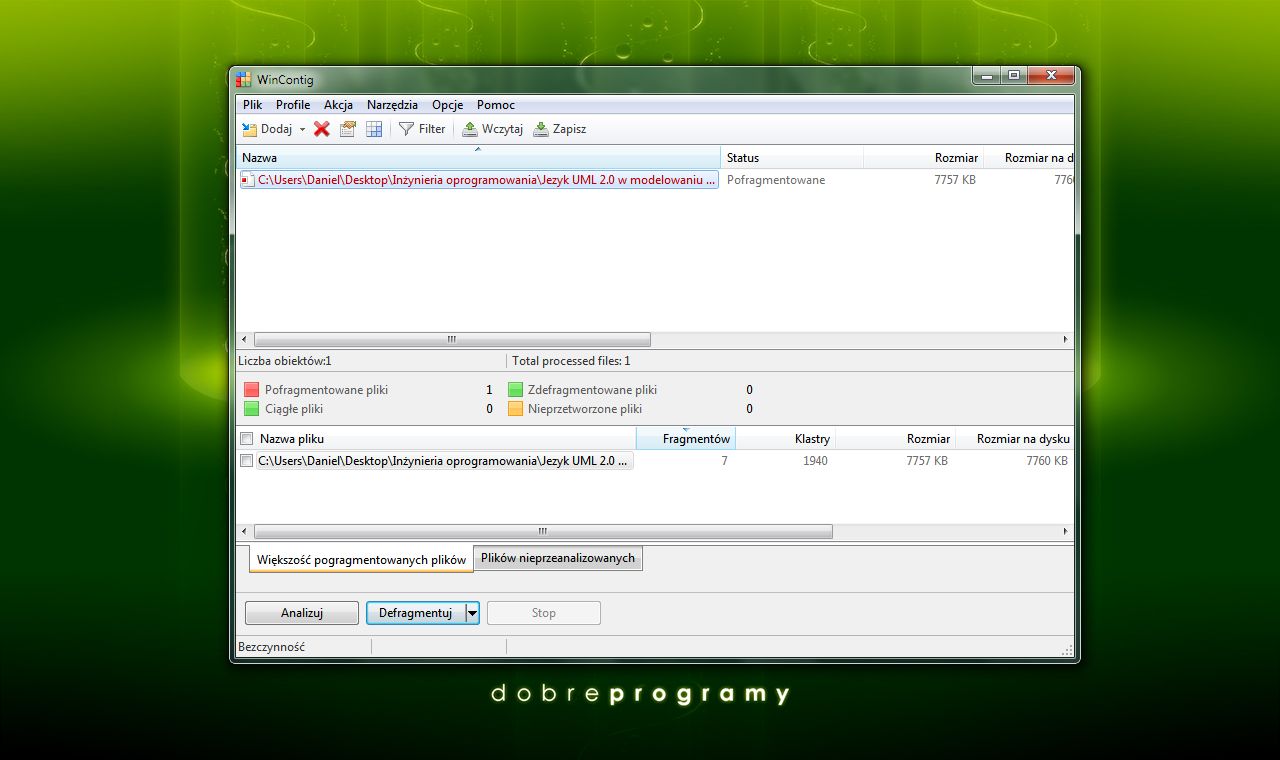Viewport: 1280px width, 760px height.
Task: Check the file row checkbox in lower list
Action: tap(247, 461)
